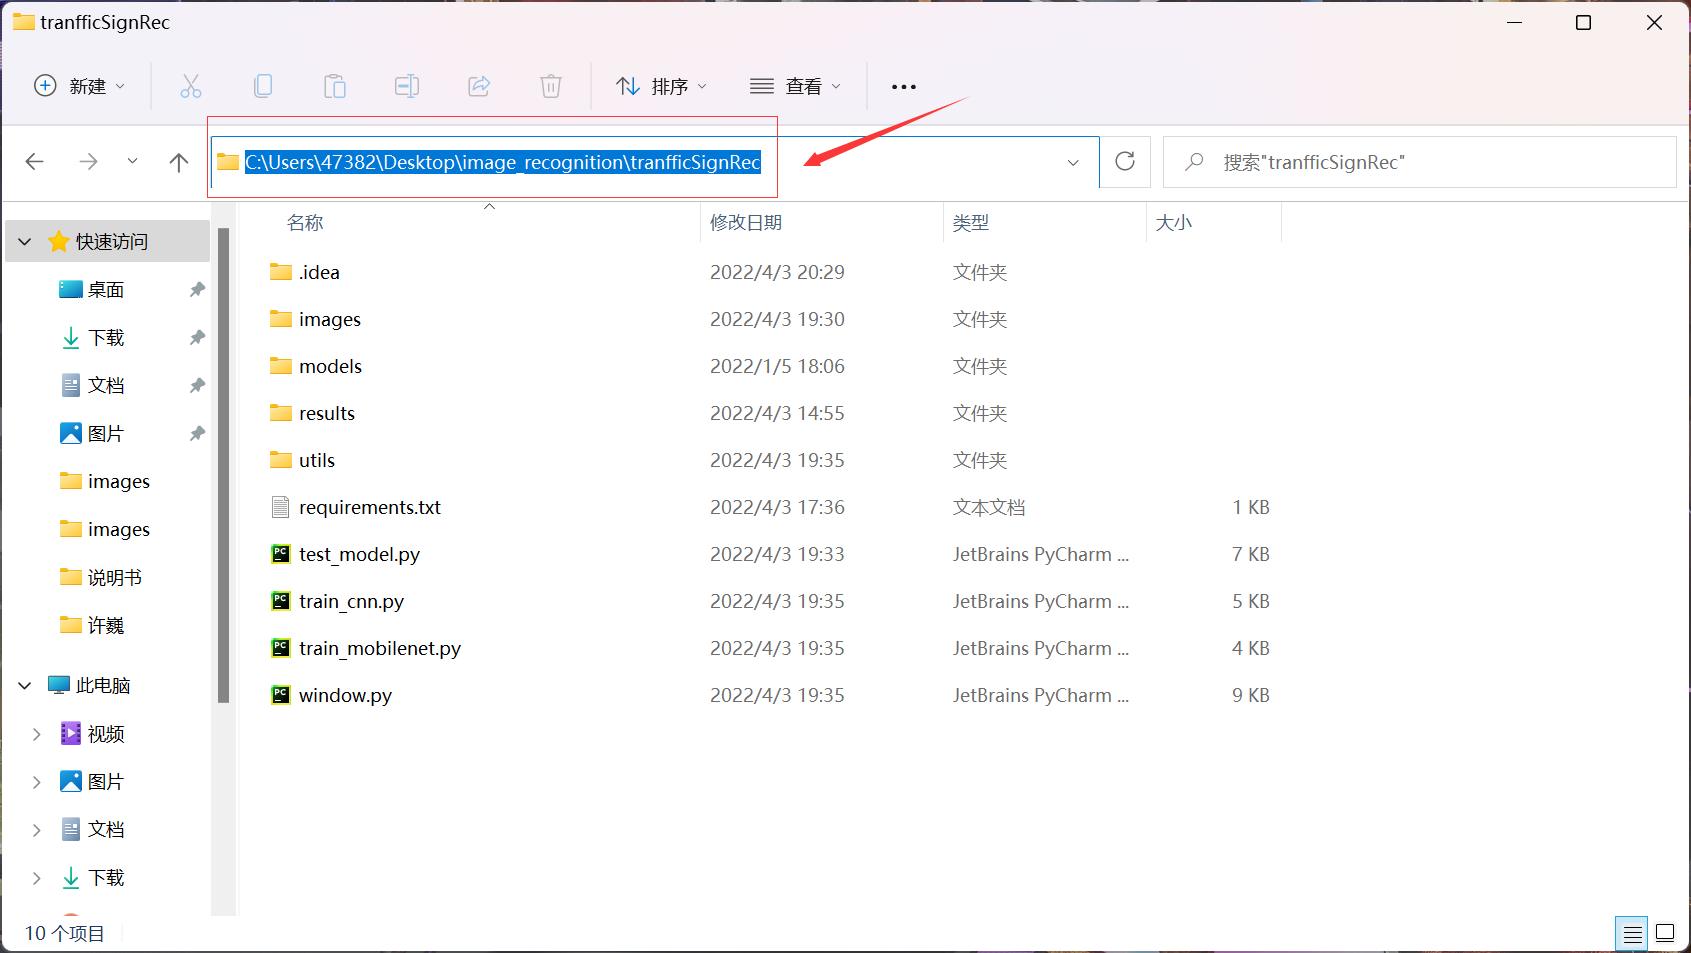Go back with the left arrow
1691x953 pixels.
tap(35, 161)
